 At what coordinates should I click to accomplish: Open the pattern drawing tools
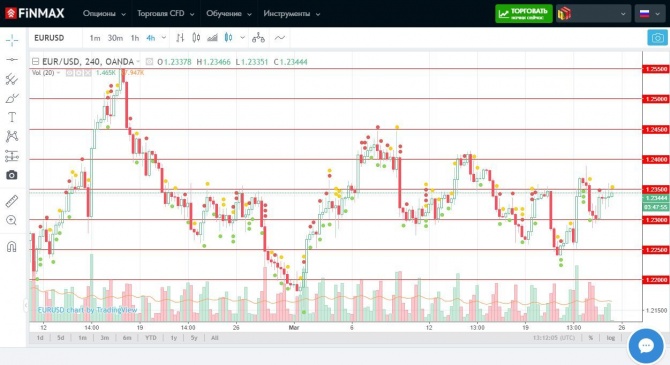pyautogui.click(x=12, y=136)
